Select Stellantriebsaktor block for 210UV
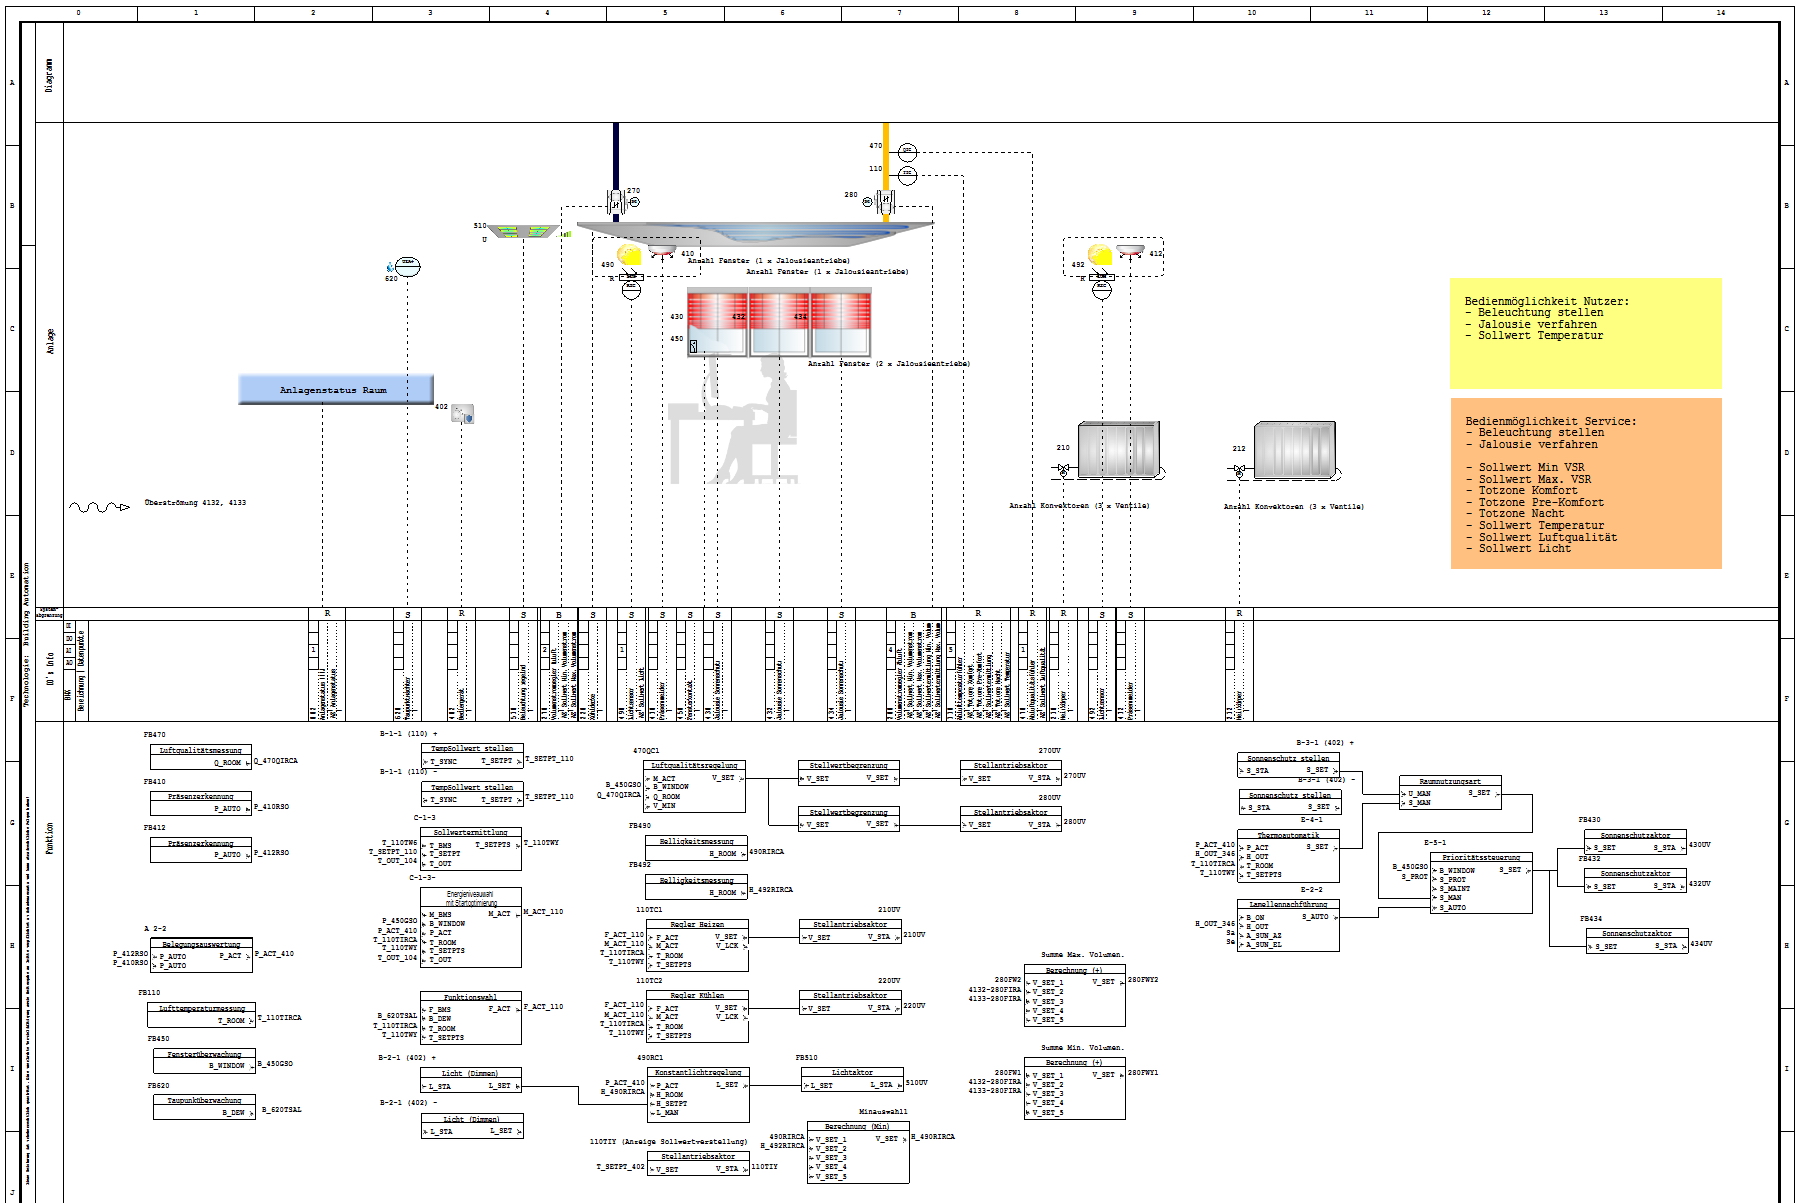Viewport: 1801px width, 1203px height. pos(850,931)
